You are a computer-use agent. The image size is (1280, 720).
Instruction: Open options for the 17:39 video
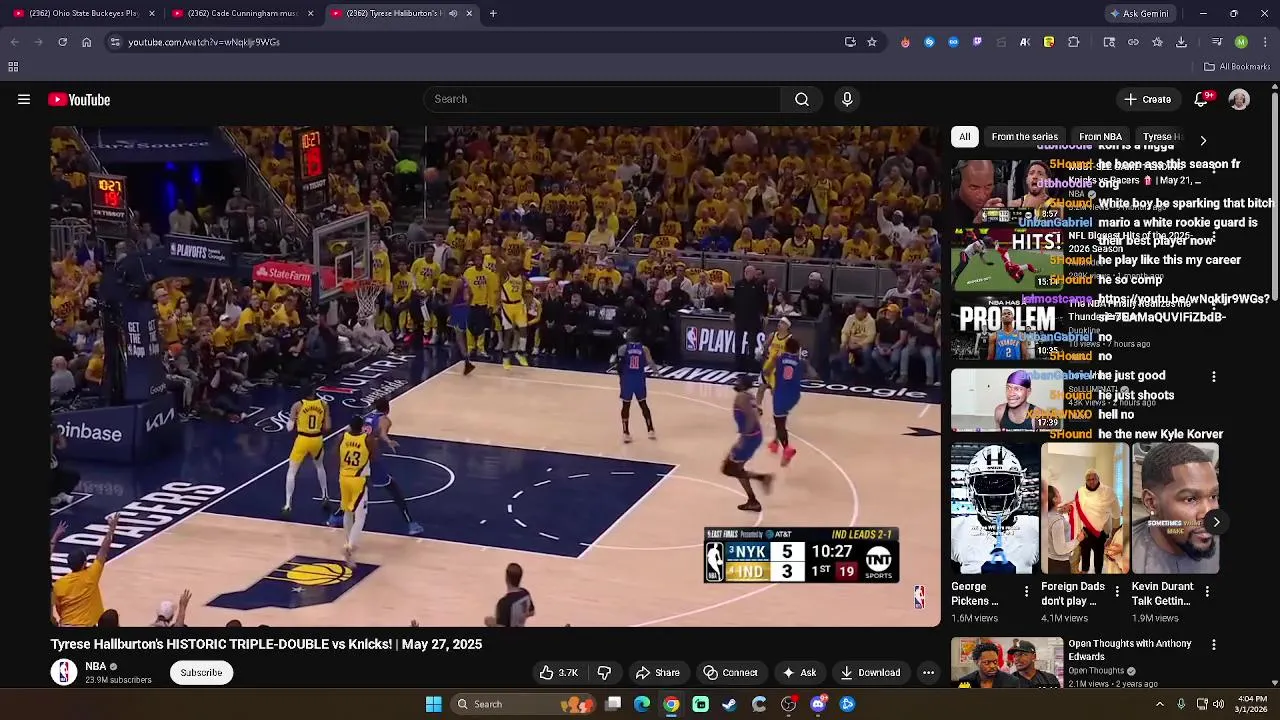(x=1214, y=377)
